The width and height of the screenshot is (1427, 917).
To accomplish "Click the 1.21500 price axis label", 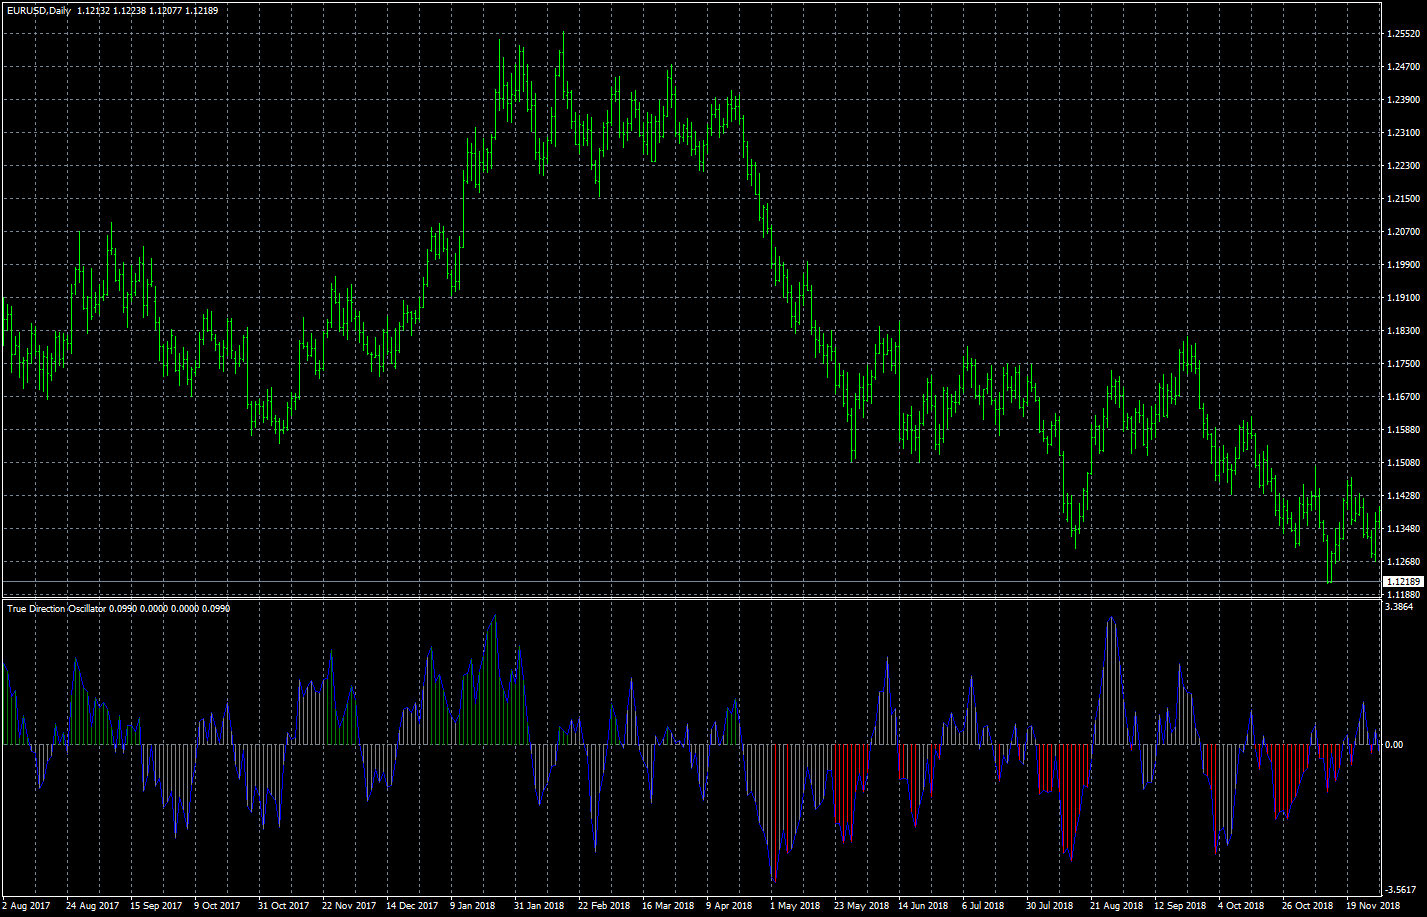I will click(1404, 198).
